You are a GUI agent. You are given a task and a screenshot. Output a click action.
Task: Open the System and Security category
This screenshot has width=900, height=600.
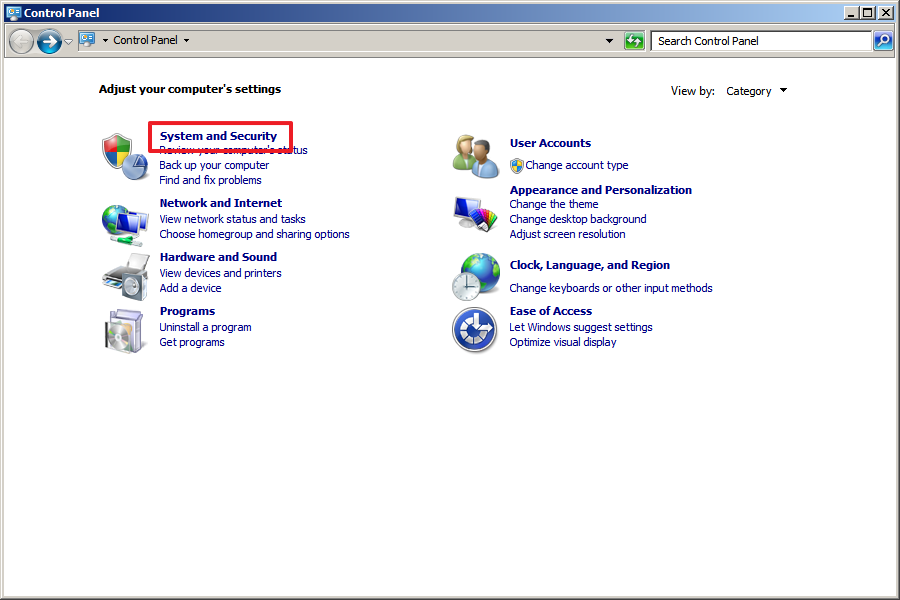click(x=218, y=136)
